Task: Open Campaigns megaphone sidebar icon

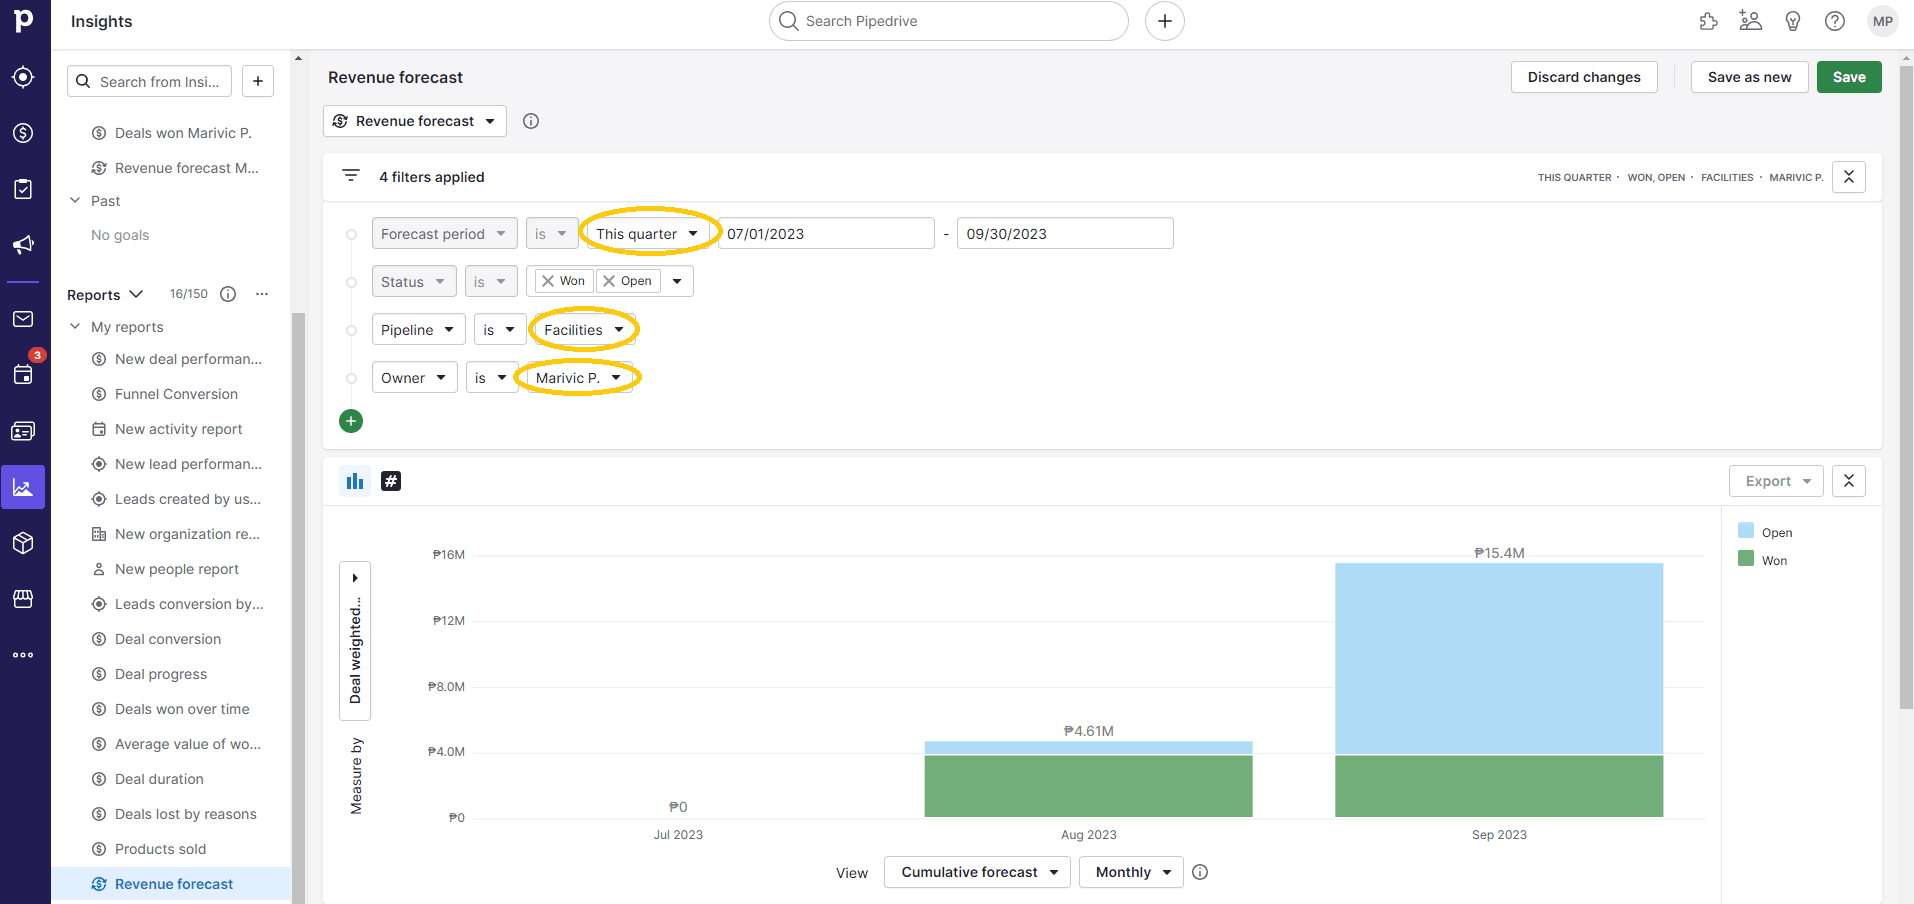Action: pyautogui.click(x=23, y=245)
